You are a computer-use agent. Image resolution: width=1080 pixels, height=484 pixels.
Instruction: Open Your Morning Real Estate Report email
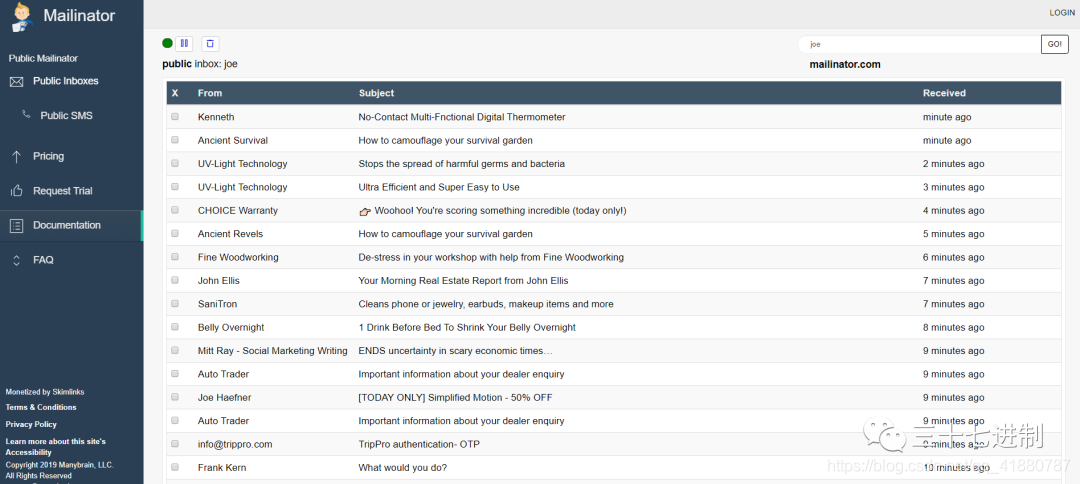tap(463, 281)
